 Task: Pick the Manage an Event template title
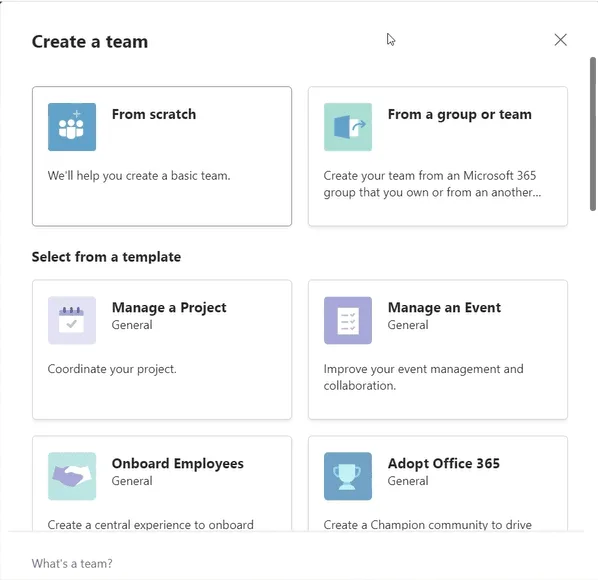[444, 308]
